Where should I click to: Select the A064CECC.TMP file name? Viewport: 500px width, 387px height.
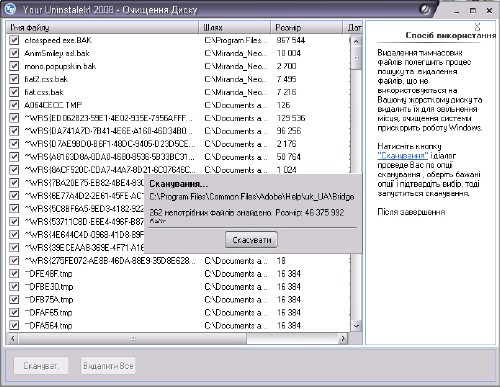click(53, 105)
